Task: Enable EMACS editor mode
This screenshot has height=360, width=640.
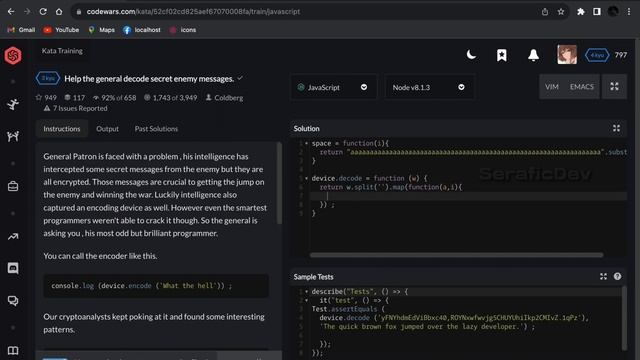Action: point(582,87)
